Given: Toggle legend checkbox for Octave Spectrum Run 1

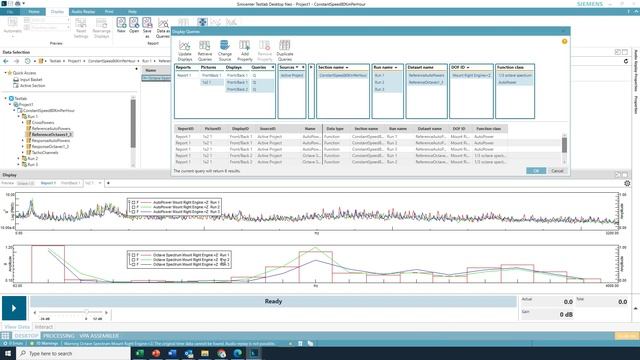Looking at the screenshot, I should (133, 255).
